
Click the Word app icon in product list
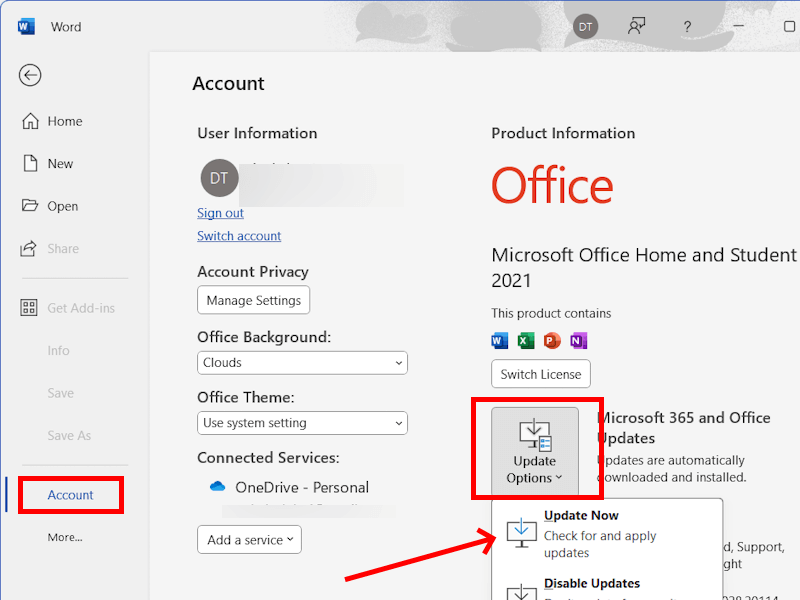[500, 341]
